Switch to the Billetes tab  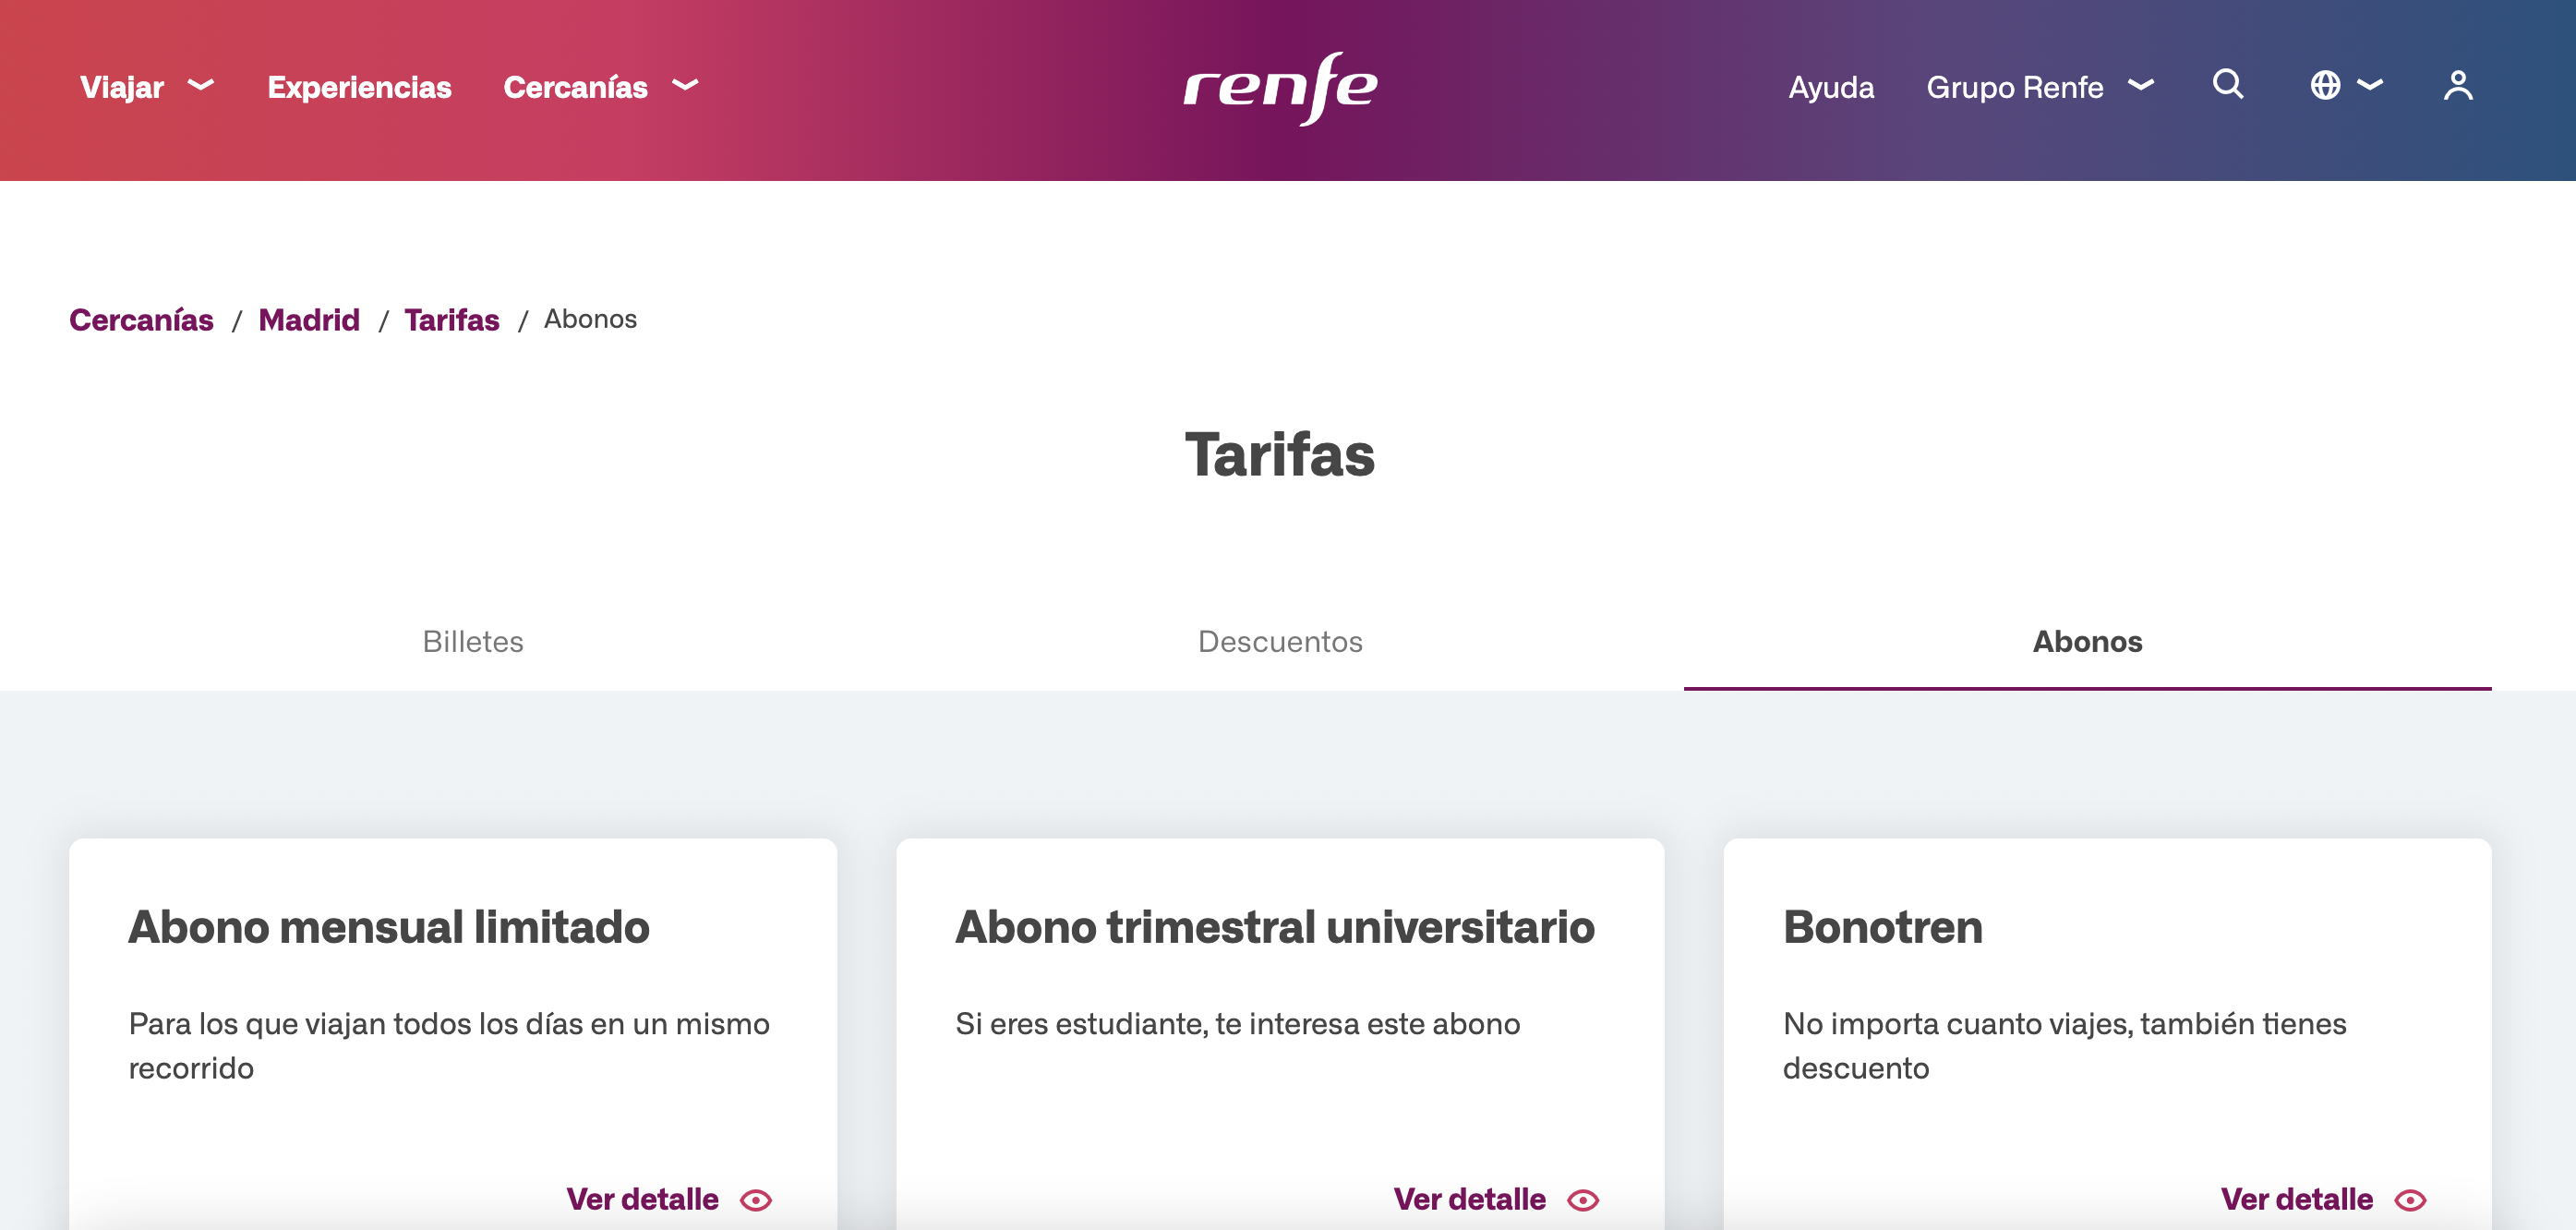click(x=473, y=641)
